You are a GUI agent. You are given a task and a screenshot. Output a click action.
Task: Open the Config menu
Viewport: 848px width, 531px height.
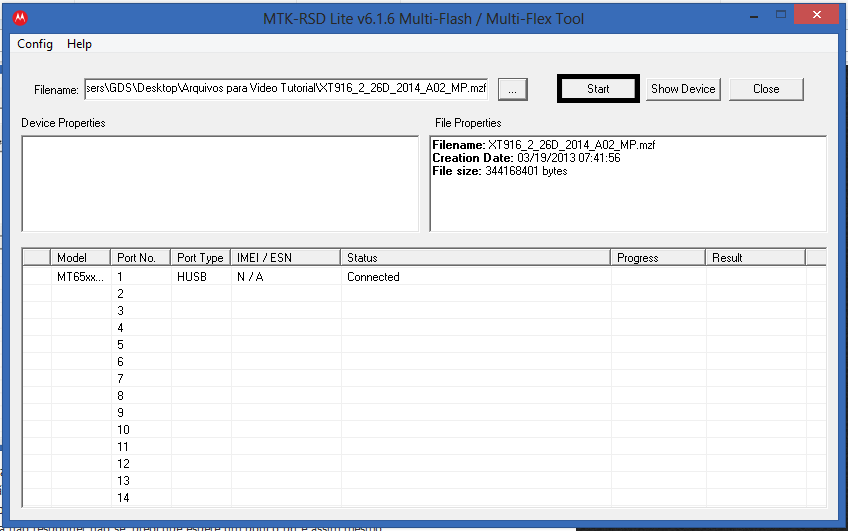pyautogui.click(x=35, y=44)
